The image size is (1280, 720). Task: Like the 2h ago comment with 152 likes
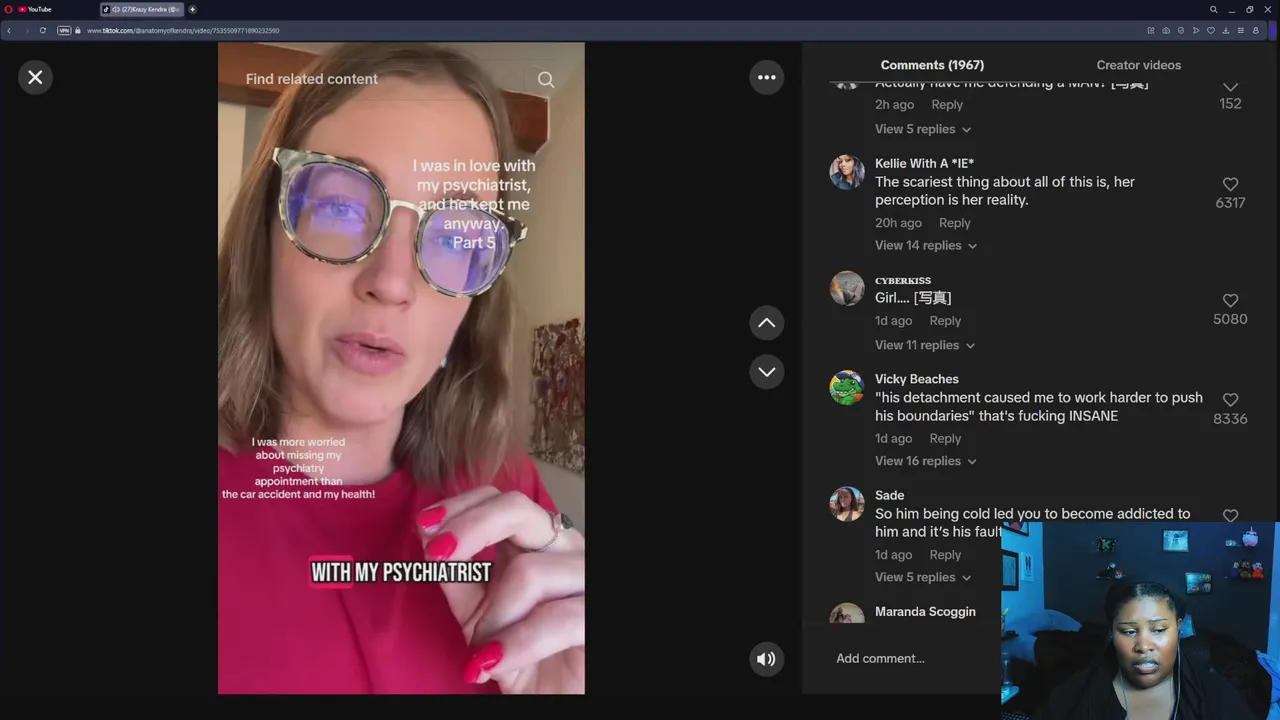pyautogui.click(x=1230, y=88)
